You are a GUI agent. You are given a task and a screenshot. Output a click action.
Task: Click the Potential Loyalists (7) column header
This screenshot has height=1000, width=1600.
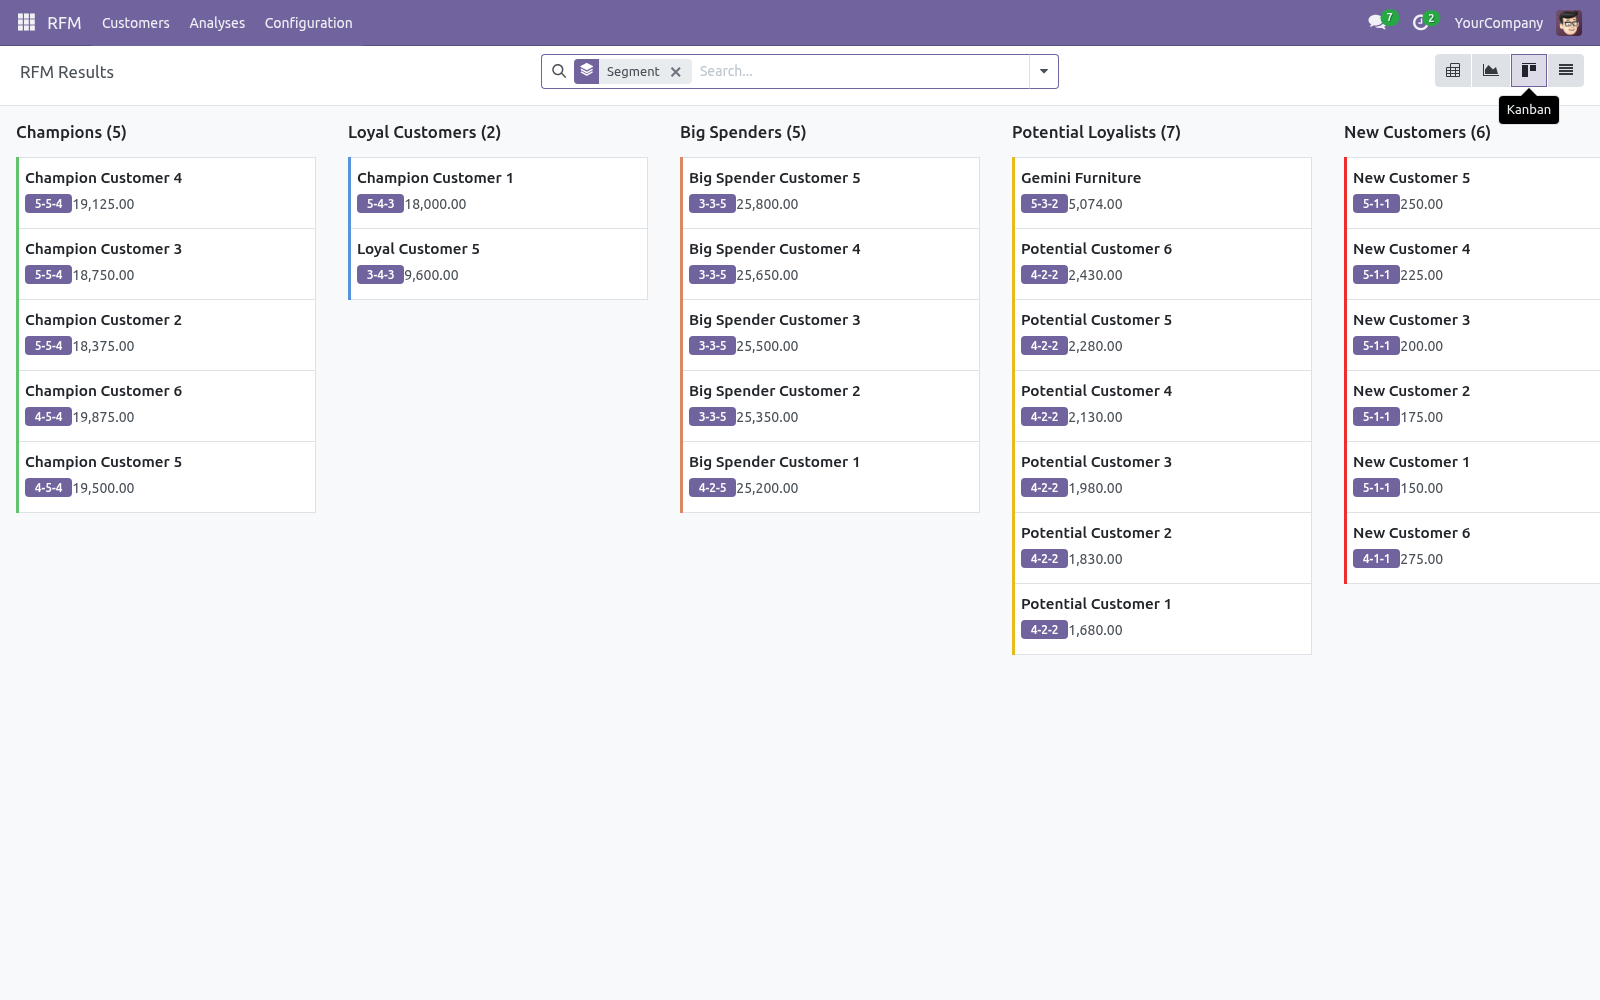(x=1096, y=132)
